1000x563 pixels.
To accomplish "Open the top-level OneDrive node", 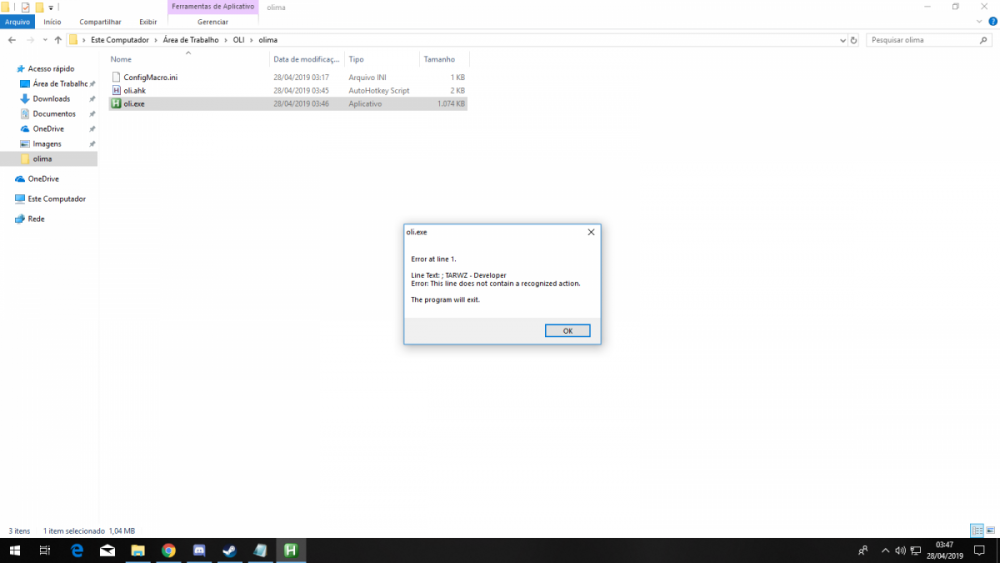I will (43, 179).
